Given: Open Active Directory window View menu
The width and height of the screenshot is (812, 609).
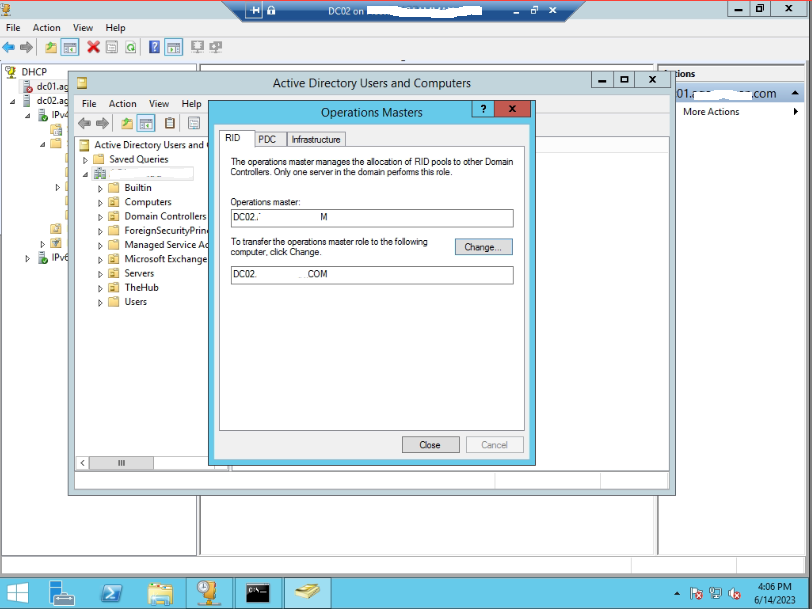Looking at the screenshot, I should (x=159, y=104).
